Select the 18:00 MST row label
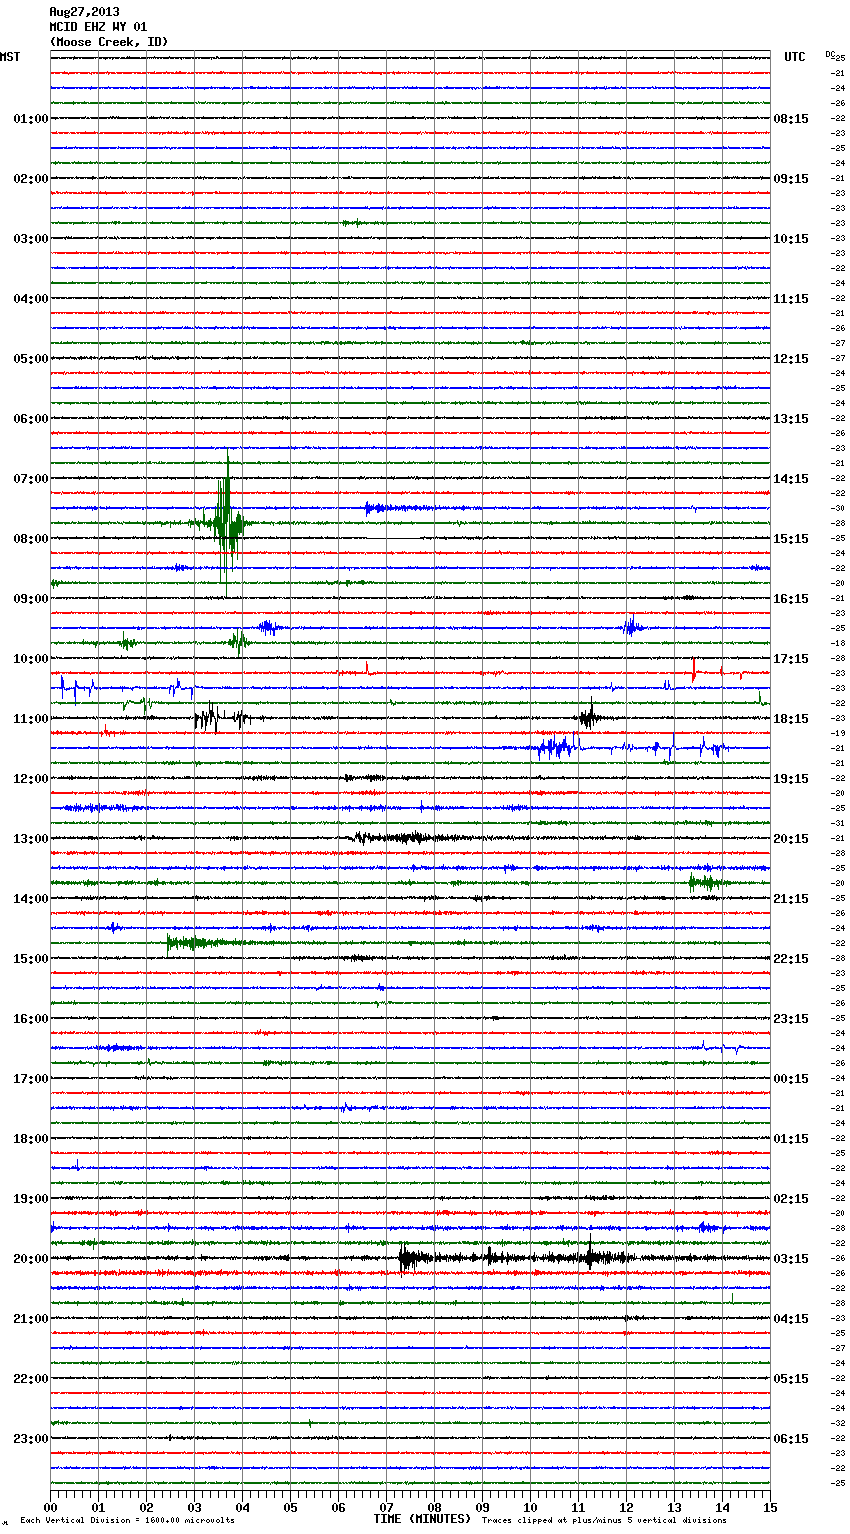The width and height of the screenshot is (850, 1534). 30,1138
